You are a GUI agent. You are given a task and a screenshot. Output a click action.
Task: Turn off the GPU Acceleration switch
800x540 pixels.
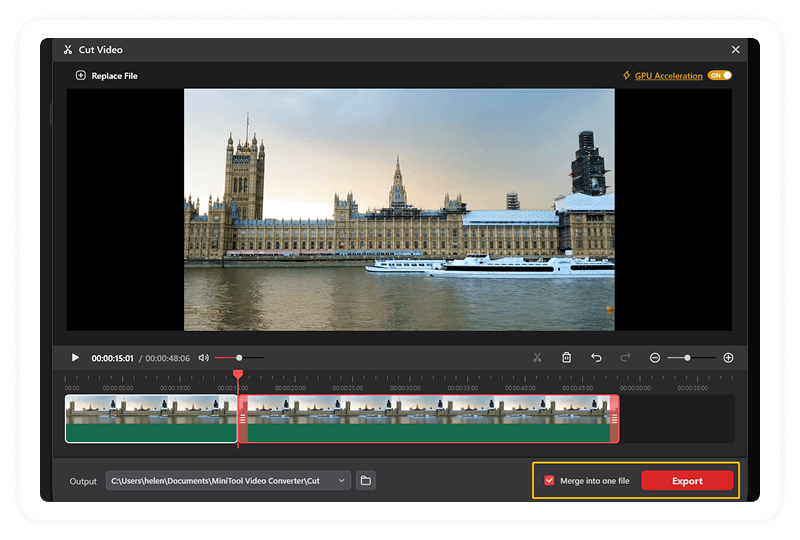pos(720,75)
